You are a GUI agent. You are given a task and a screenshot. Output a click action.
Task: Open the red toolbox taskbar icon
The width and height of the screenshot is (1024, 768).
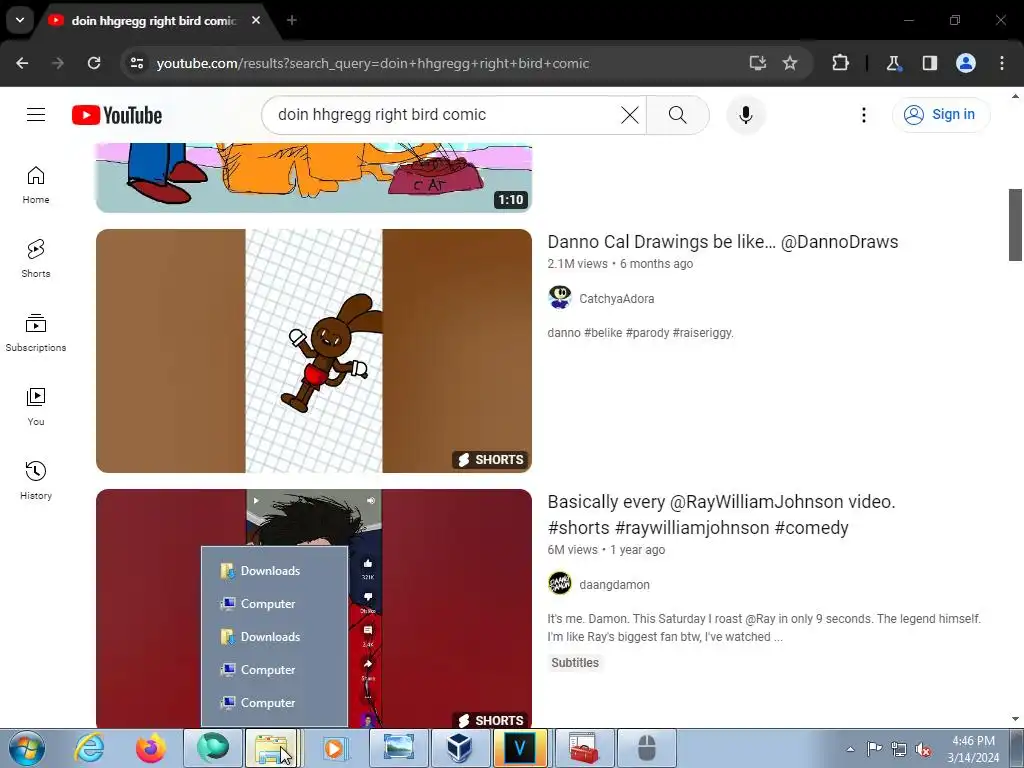(x=583, y=748)
